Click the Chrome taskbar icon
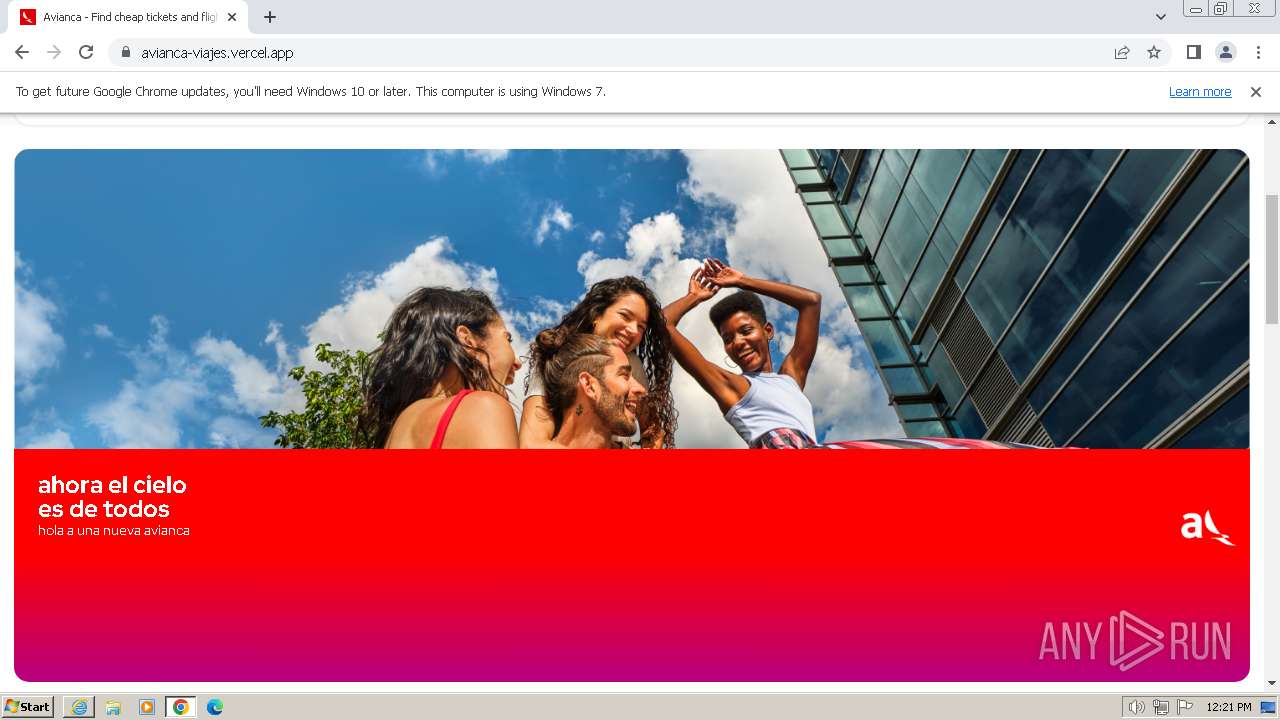 pos(181,707)
